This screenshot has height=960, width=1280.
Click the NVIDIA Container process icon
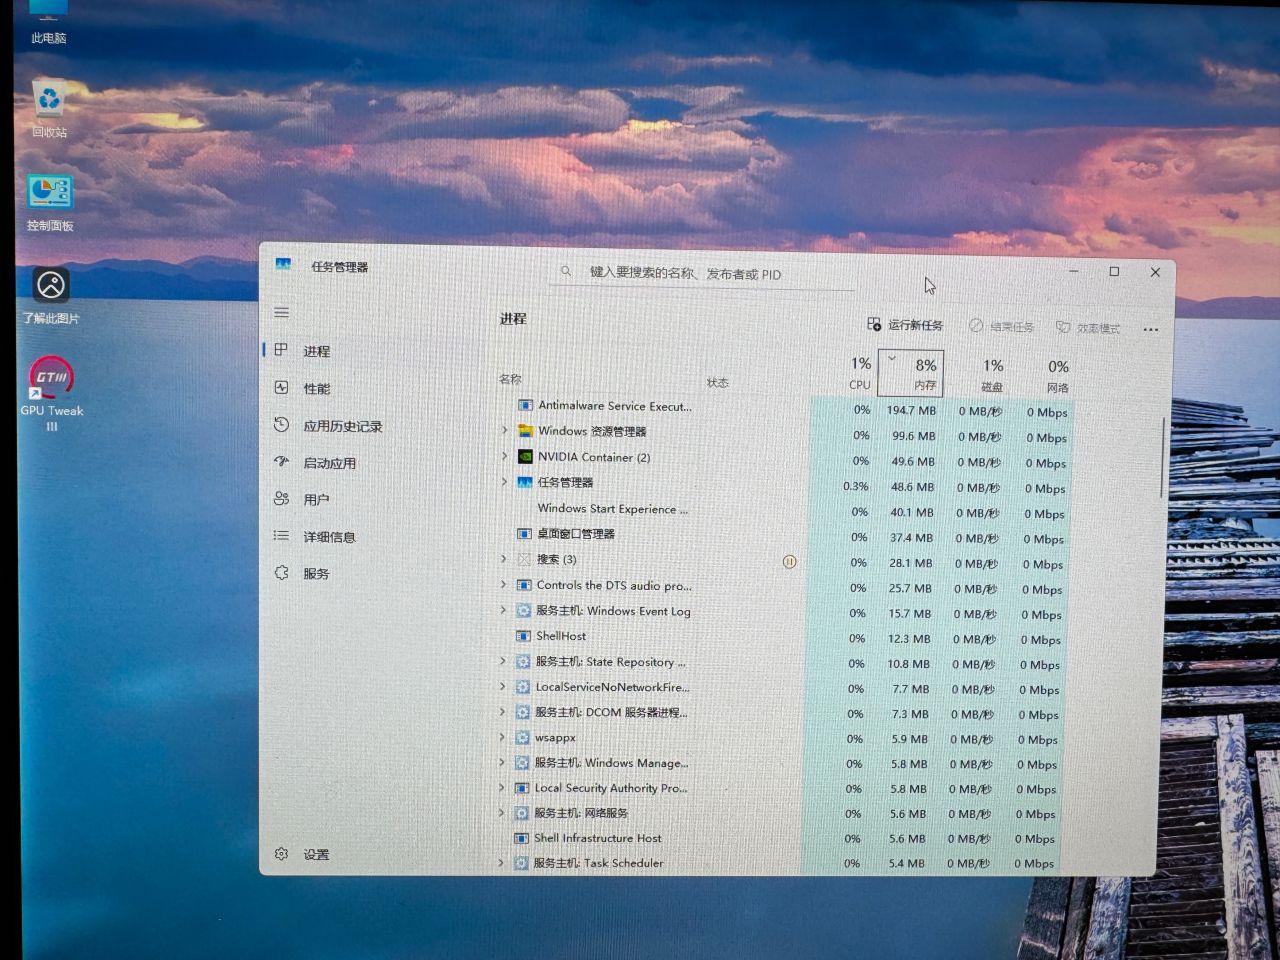[525, 457]
